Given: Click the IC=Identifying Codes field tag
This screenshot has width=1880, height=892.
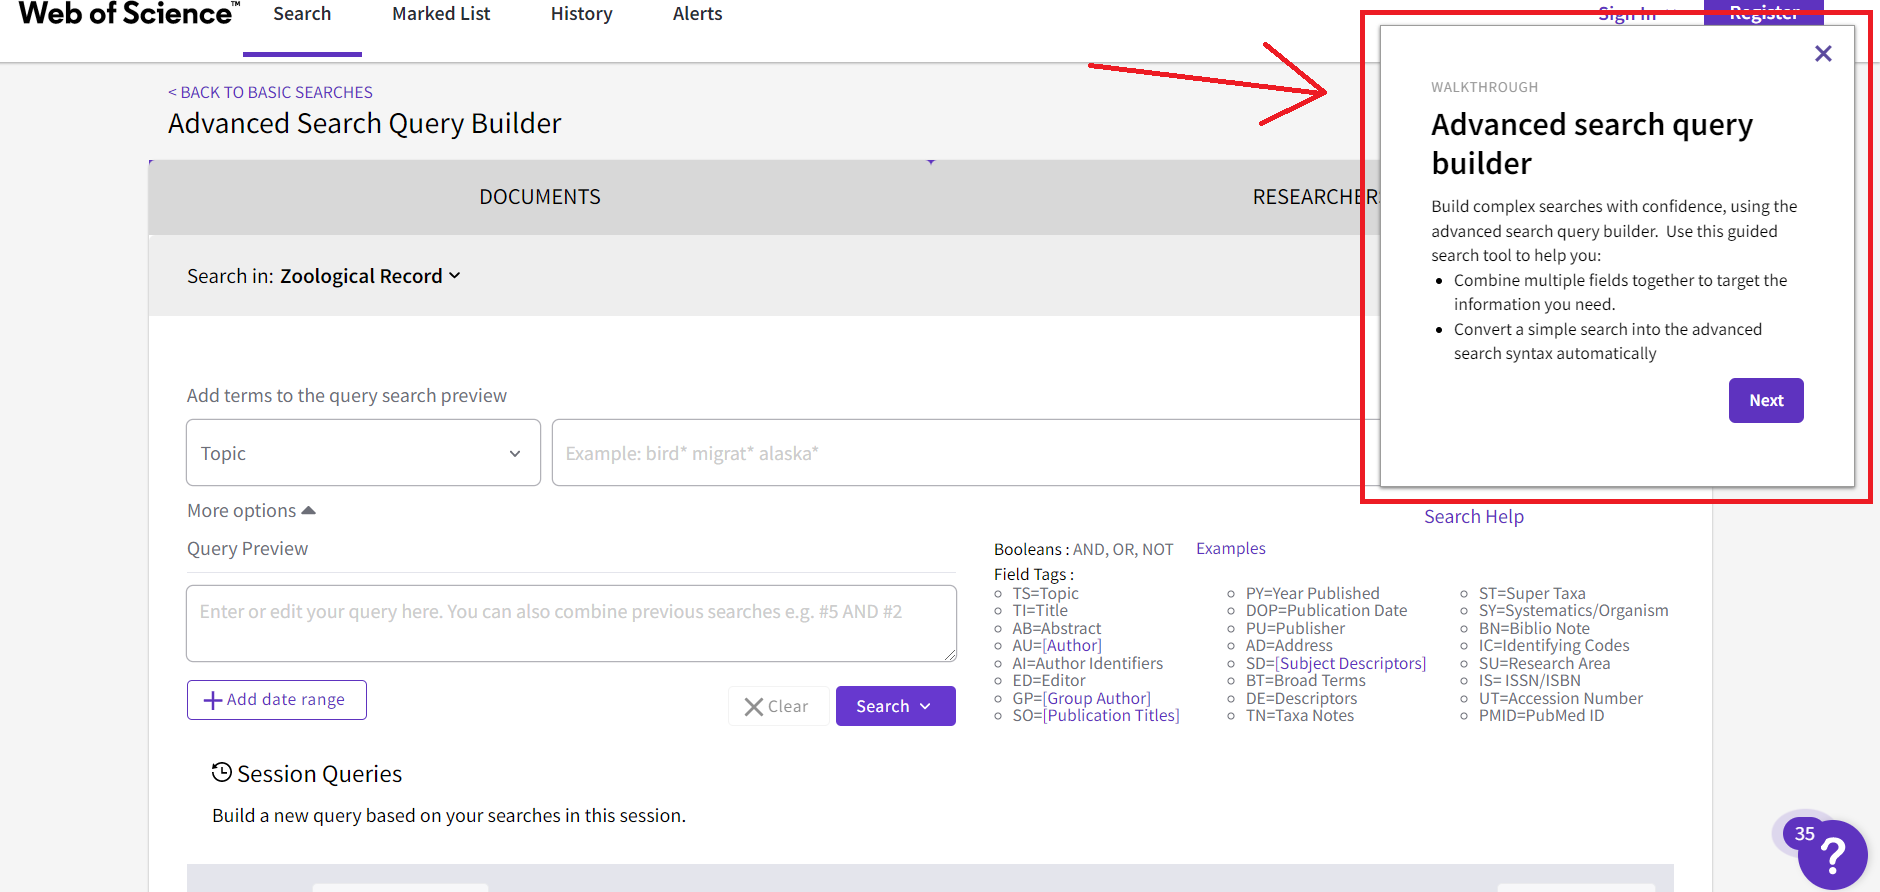Looking at the screenshot, I should coord(1554,646).
